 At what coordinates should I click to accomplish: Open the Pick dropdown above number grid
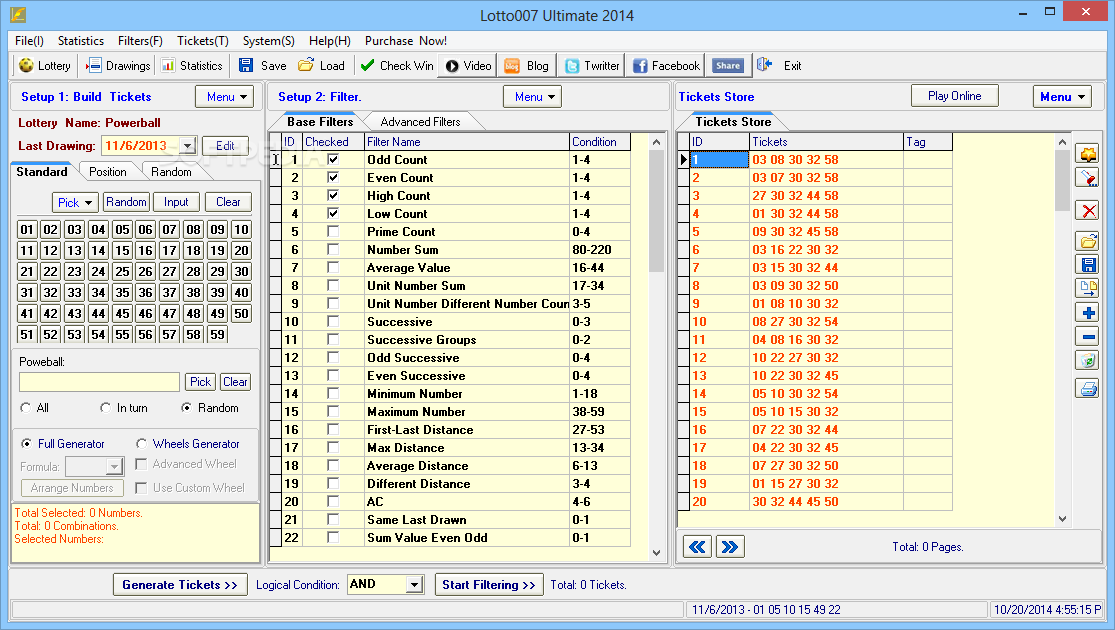pos(75,203)
